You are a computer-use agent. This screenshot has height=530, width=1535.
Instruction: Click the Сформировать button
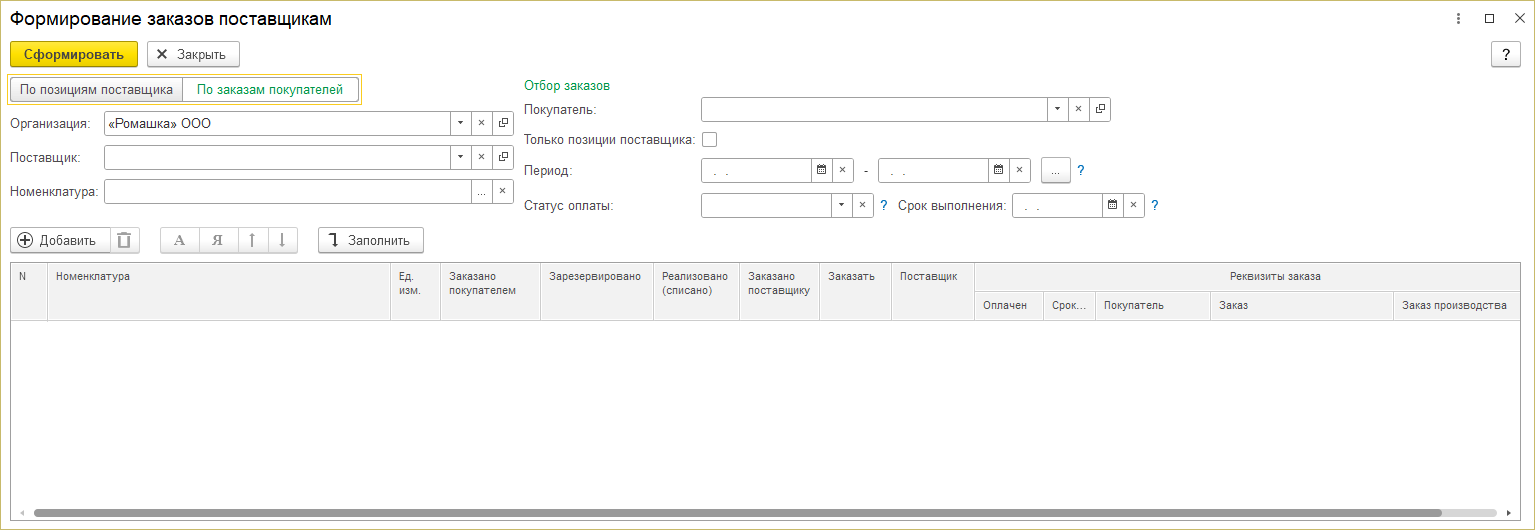pos(74,54)
